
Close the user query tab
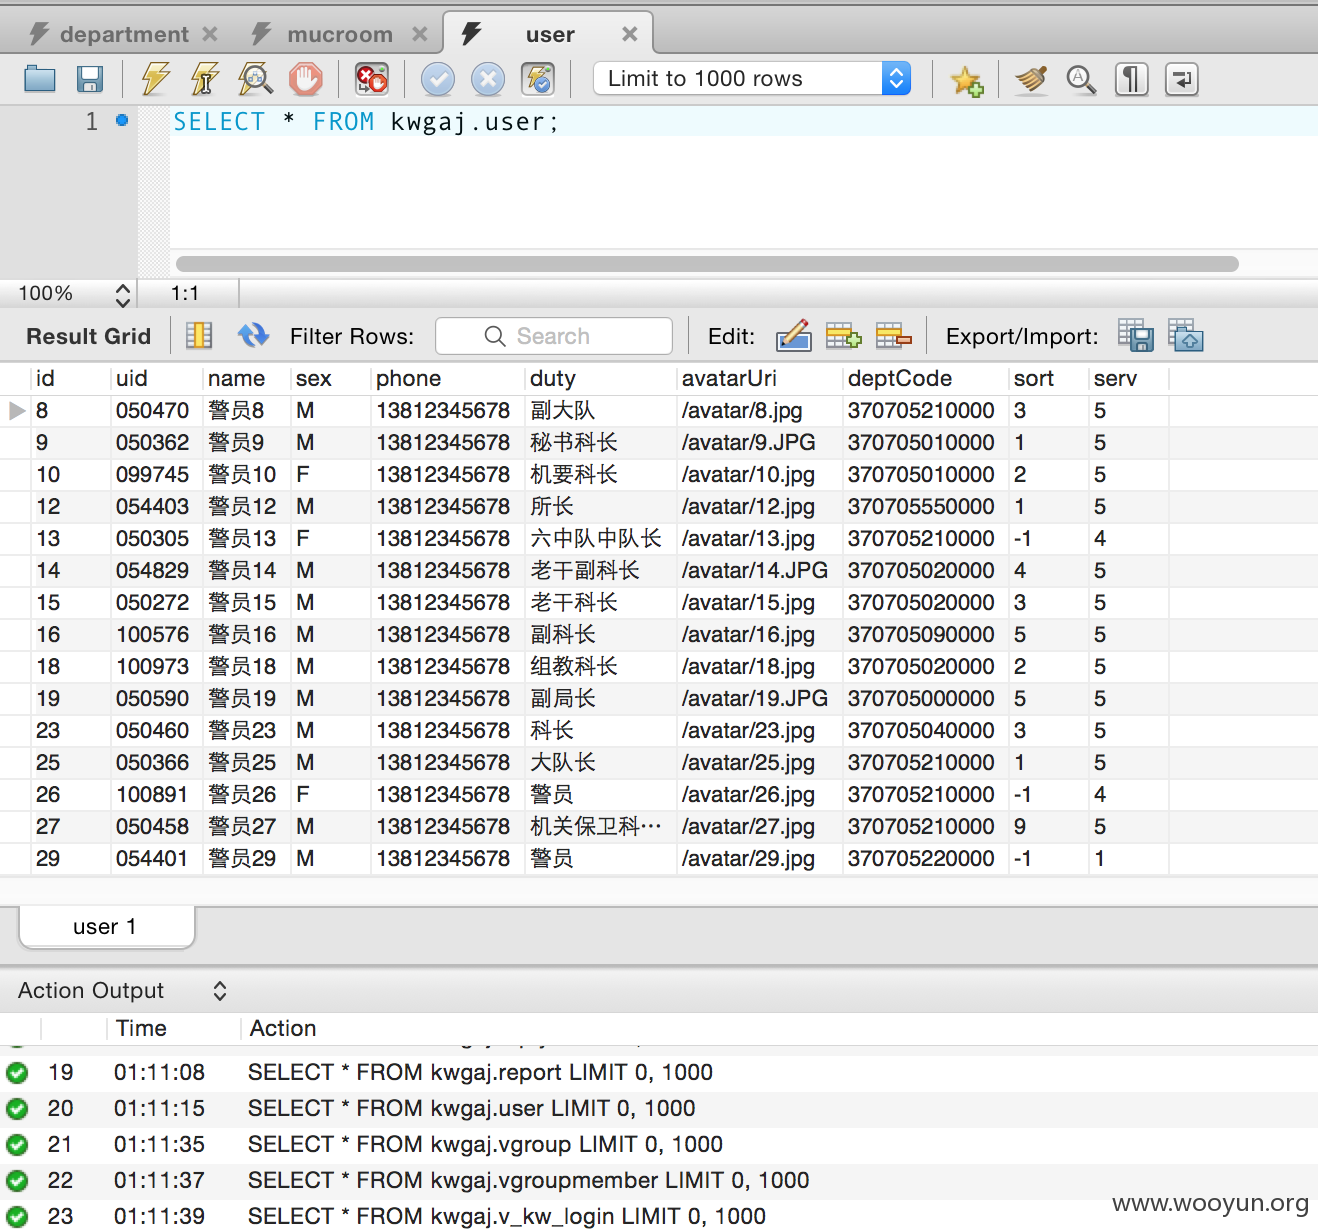tap(630, 34)
